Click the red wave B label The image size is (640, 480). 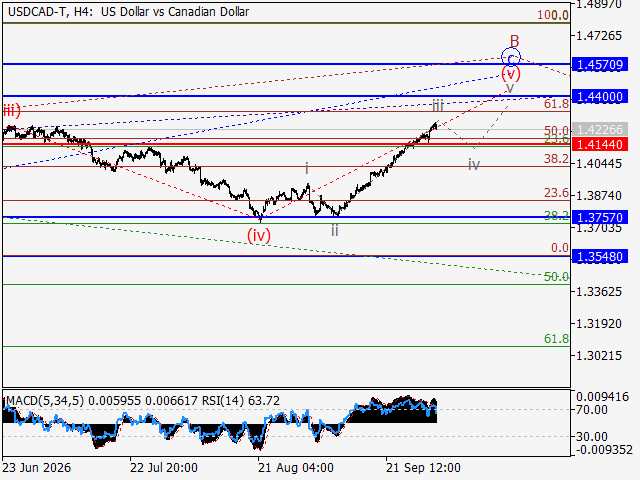click(514, 42)
